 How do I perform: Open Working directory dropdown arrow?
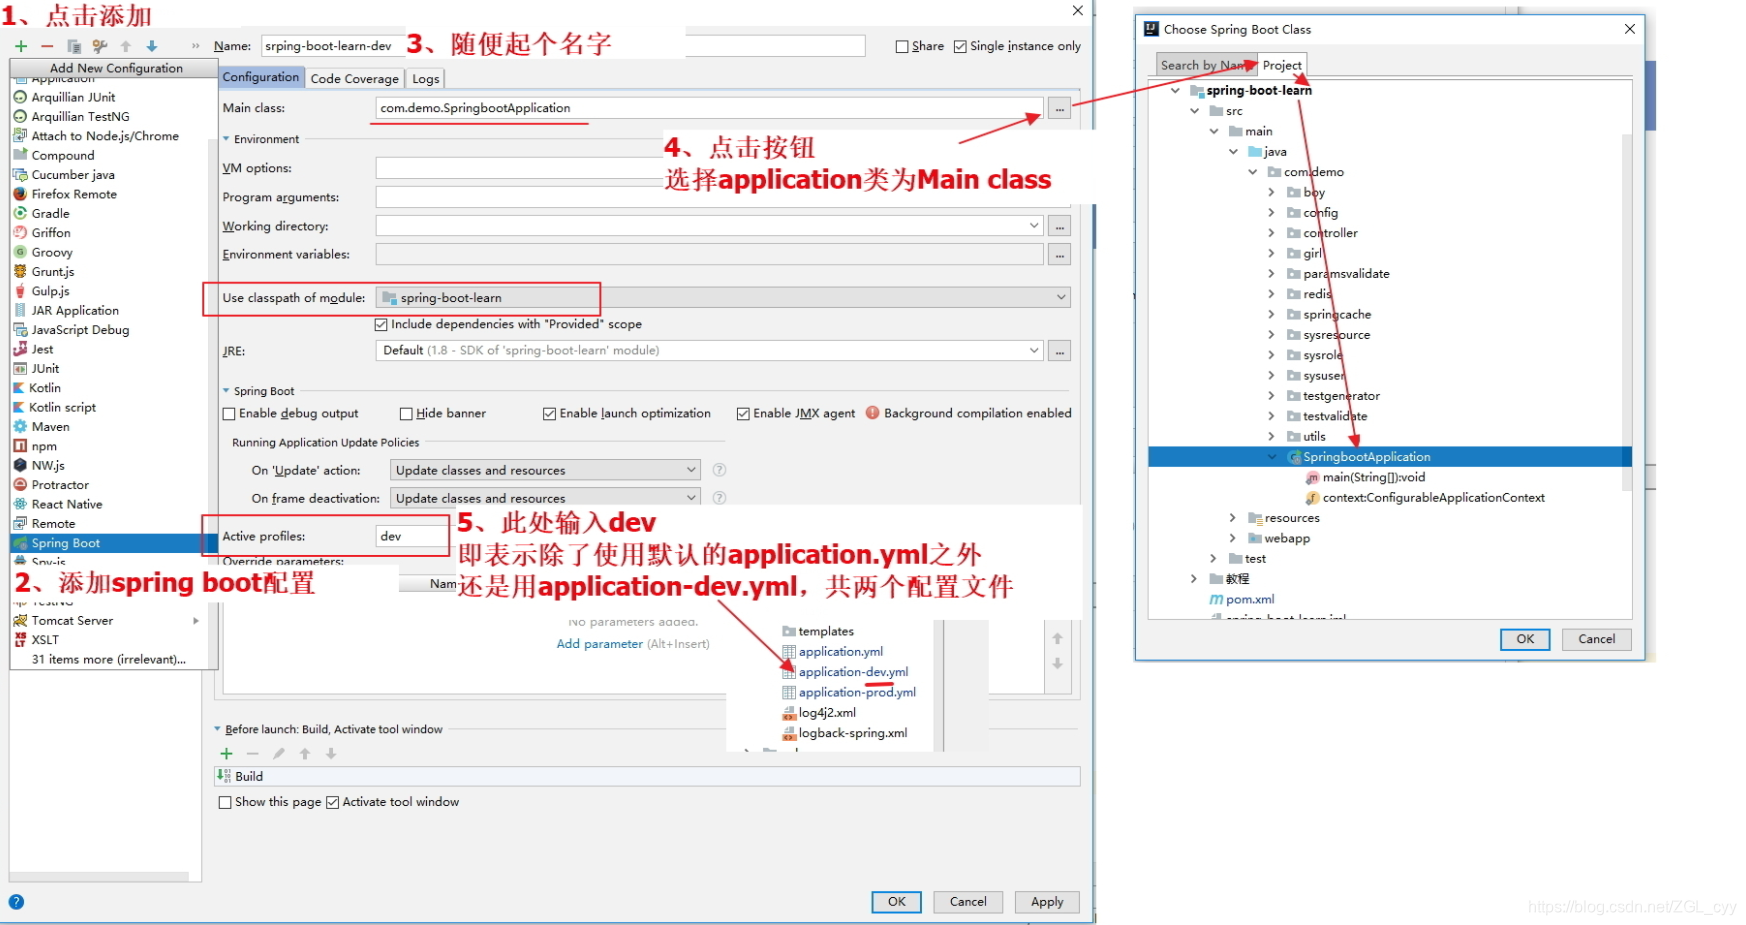point(1034,226)
